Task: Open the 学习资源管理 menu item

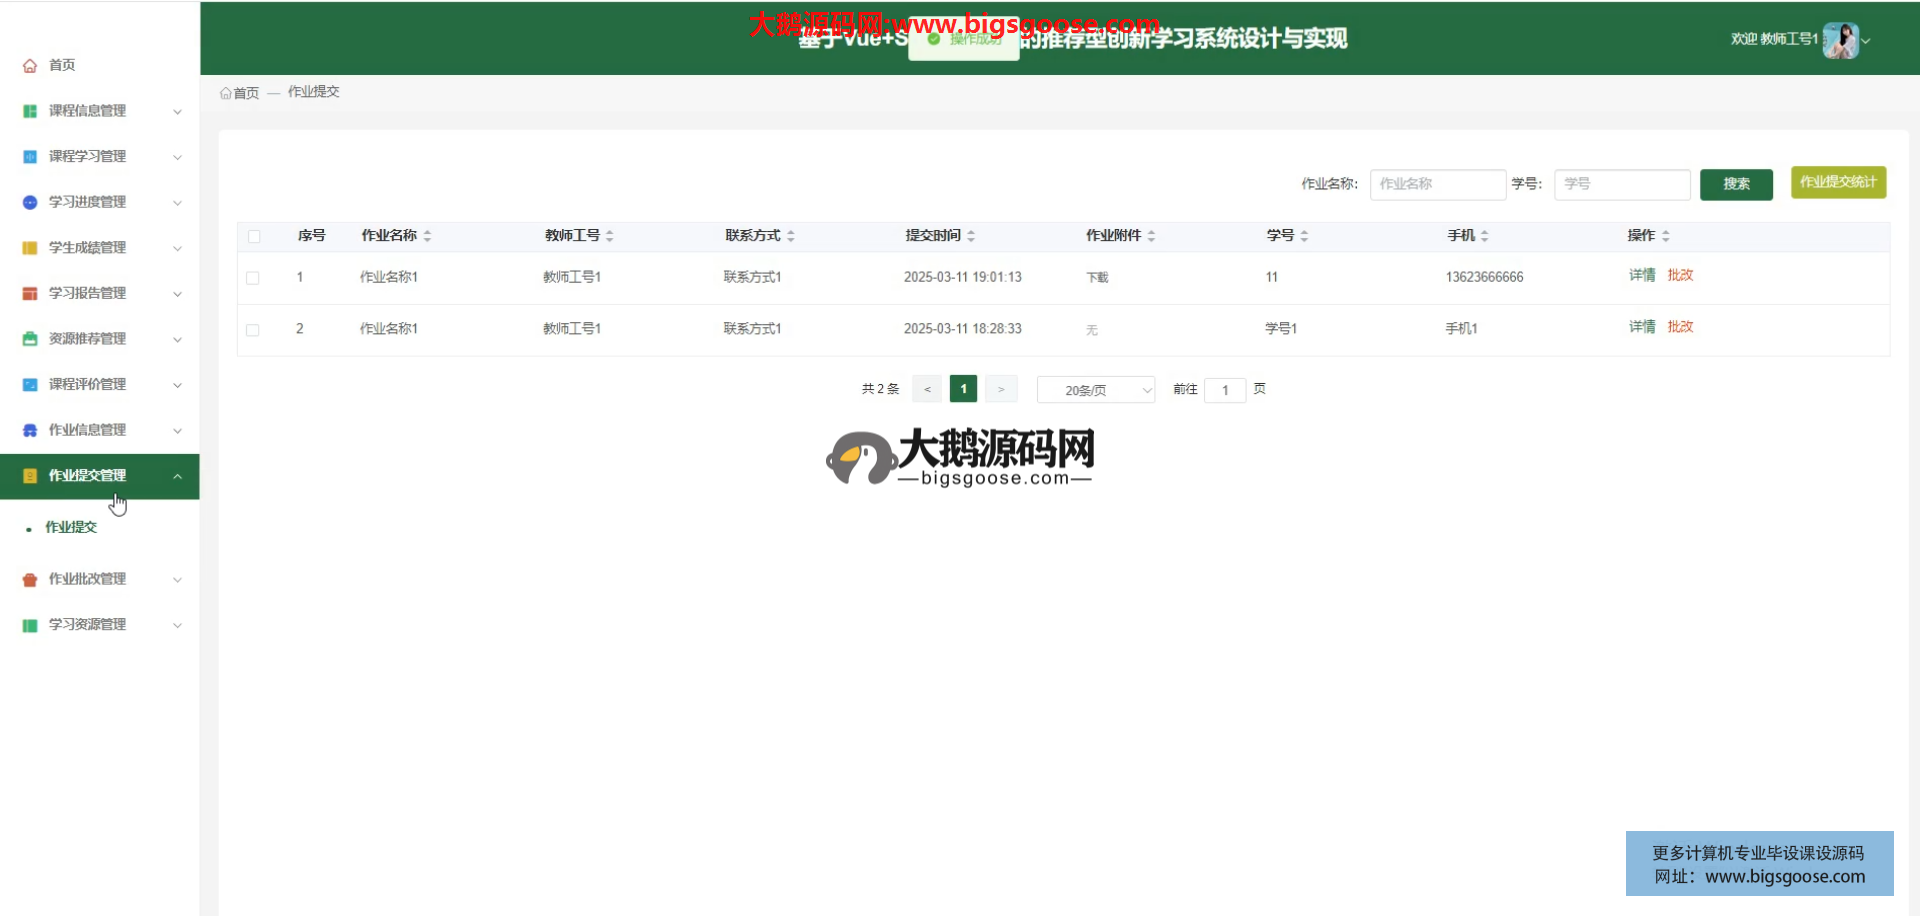Action: 87,625
